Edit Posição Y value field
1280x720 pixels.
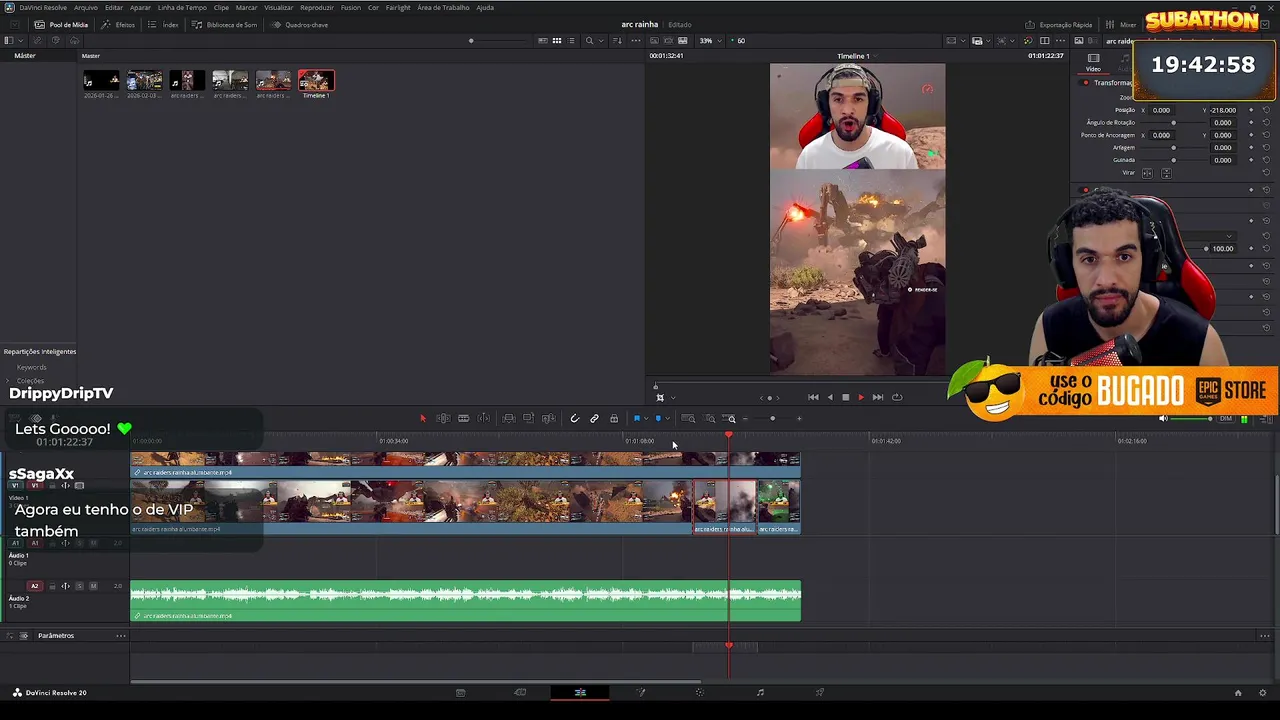click(1222, 110)
